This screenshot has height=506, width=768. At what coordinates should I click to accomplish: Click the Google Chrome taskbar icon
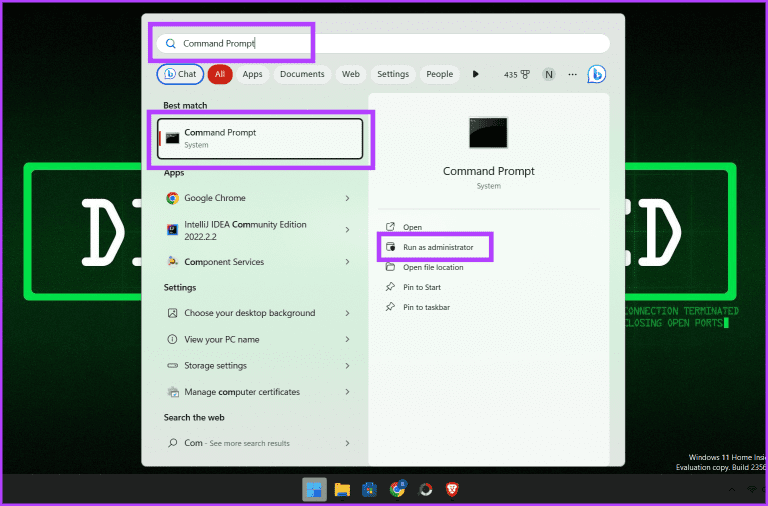(397, 489)
